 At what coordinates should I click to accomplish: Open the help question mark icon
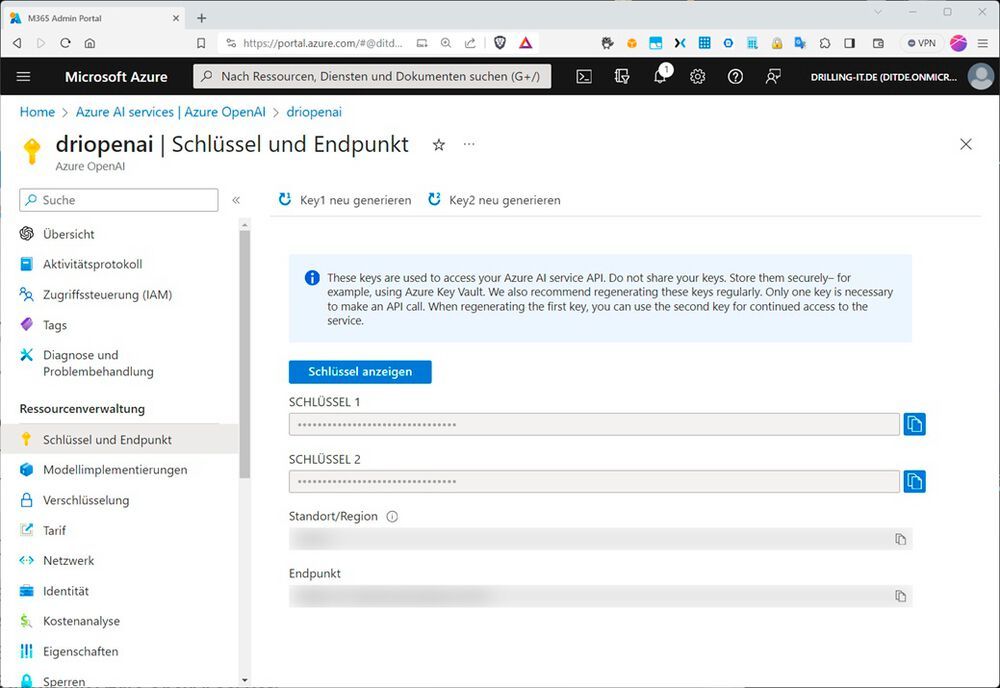[735, 77]
